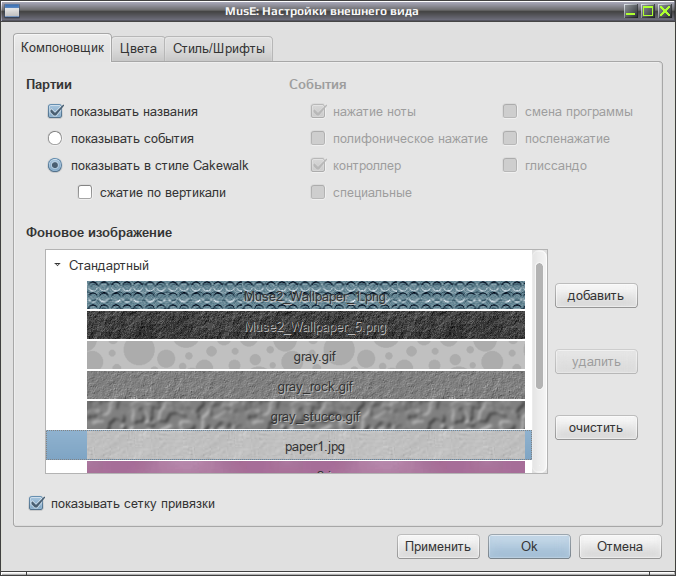
Task: Choose the Muse2_Wallpaper_1.png background
Action: tap(306, 295)
